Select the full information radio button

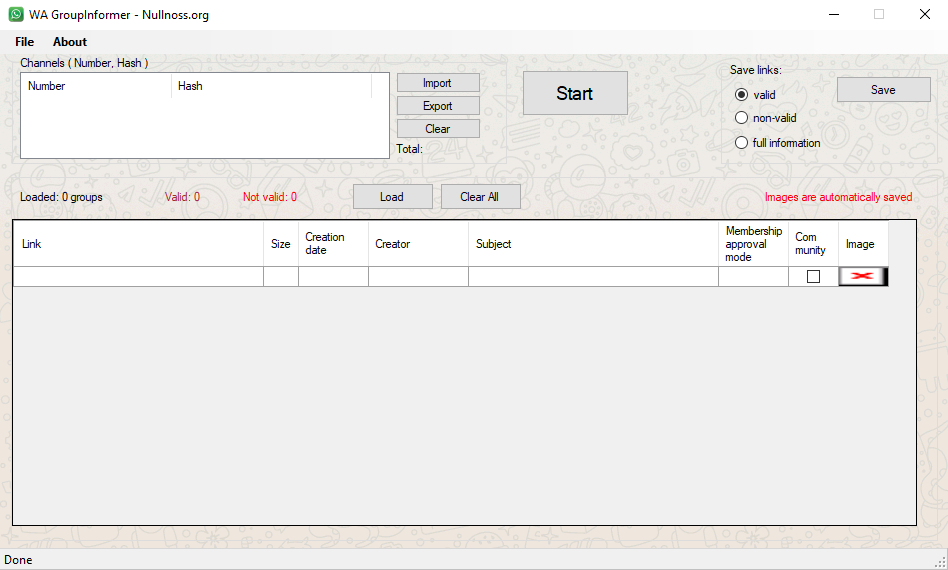(x=741, y=143)
